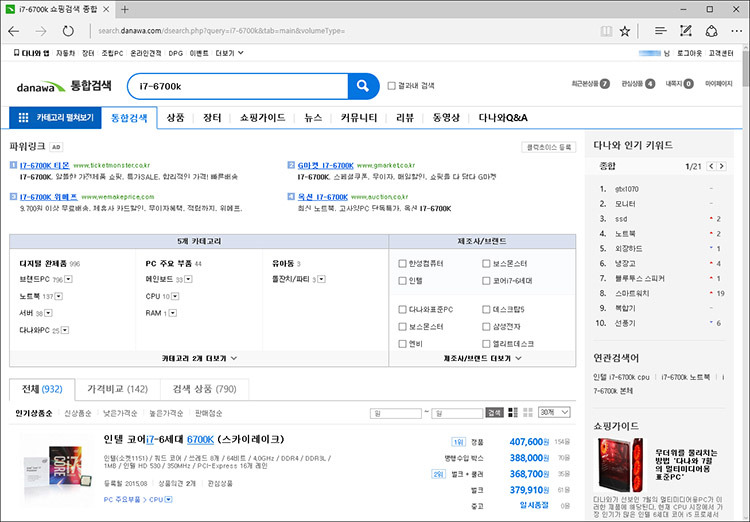Open 관심상품 count badge 4

[650, 84]
